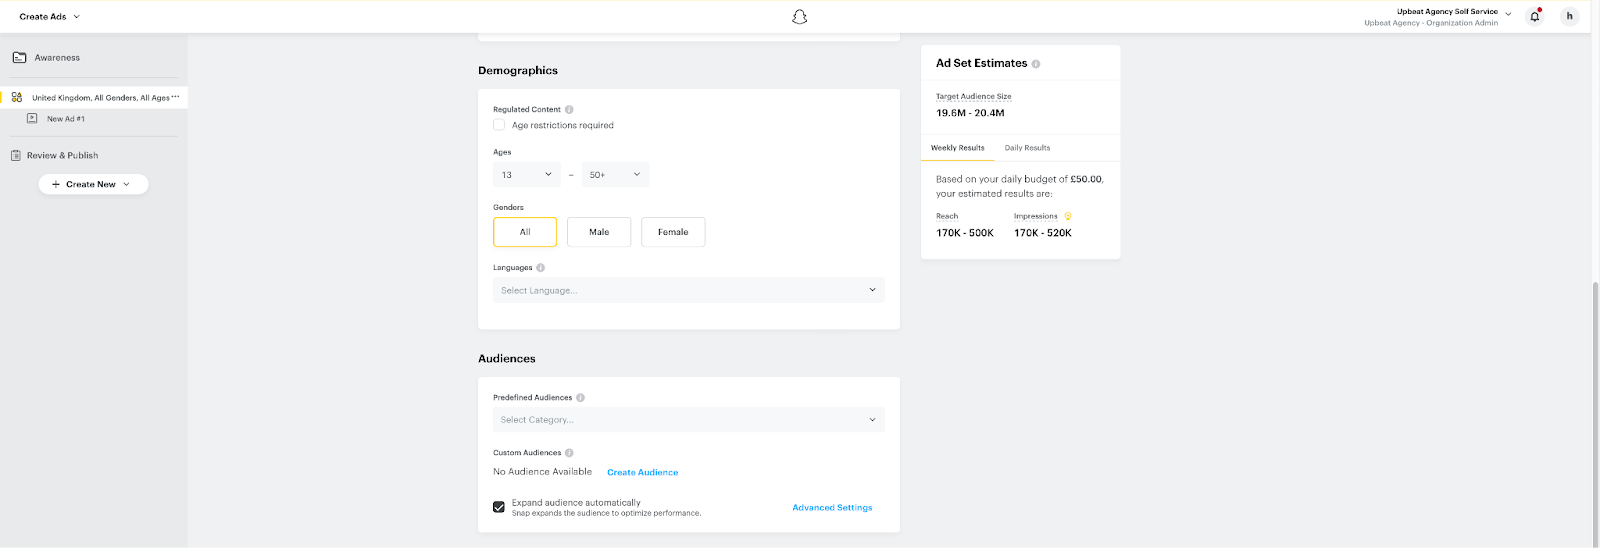Open the Select Language dropdown
The height and width of the screenshot is (548, 1600).
point(688,290)
